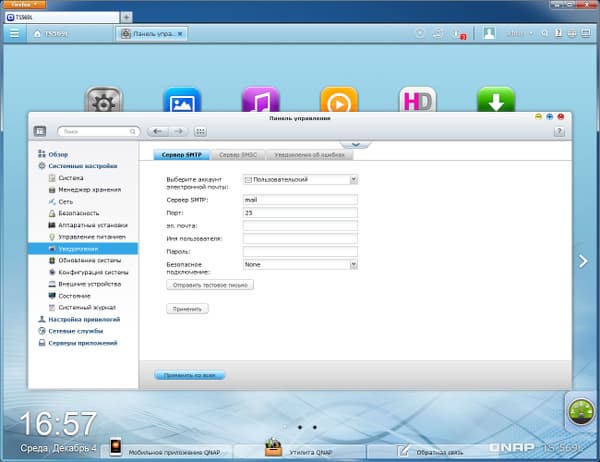Open the Безопасное подключение None dropdown
Image resolution: width=600 pixels, height=462 pixels.
pos(300,264)
